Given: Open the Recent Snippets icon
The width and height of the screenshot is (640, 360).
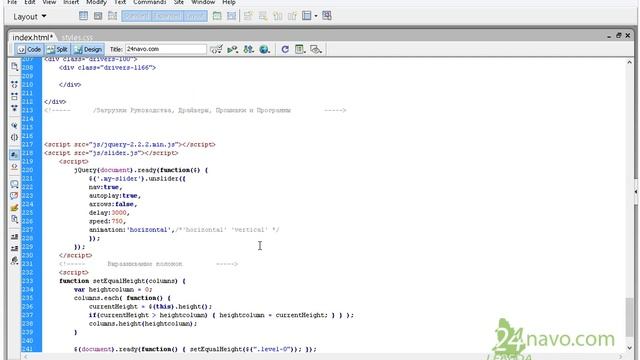Looking at the screenshot, I should [x=14, y=220].
